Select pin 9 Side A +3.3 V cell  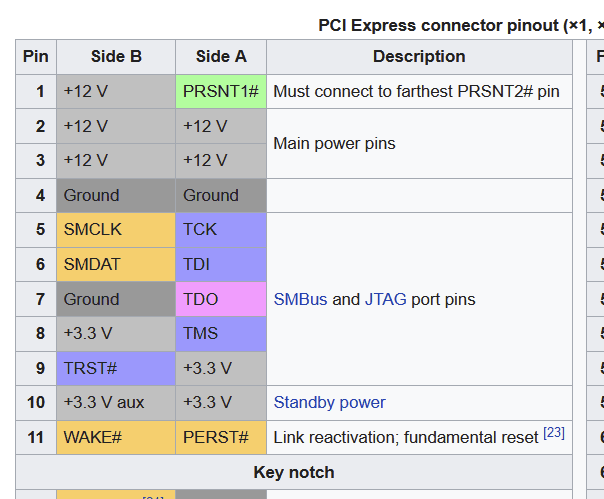click(x=221, y=368)
